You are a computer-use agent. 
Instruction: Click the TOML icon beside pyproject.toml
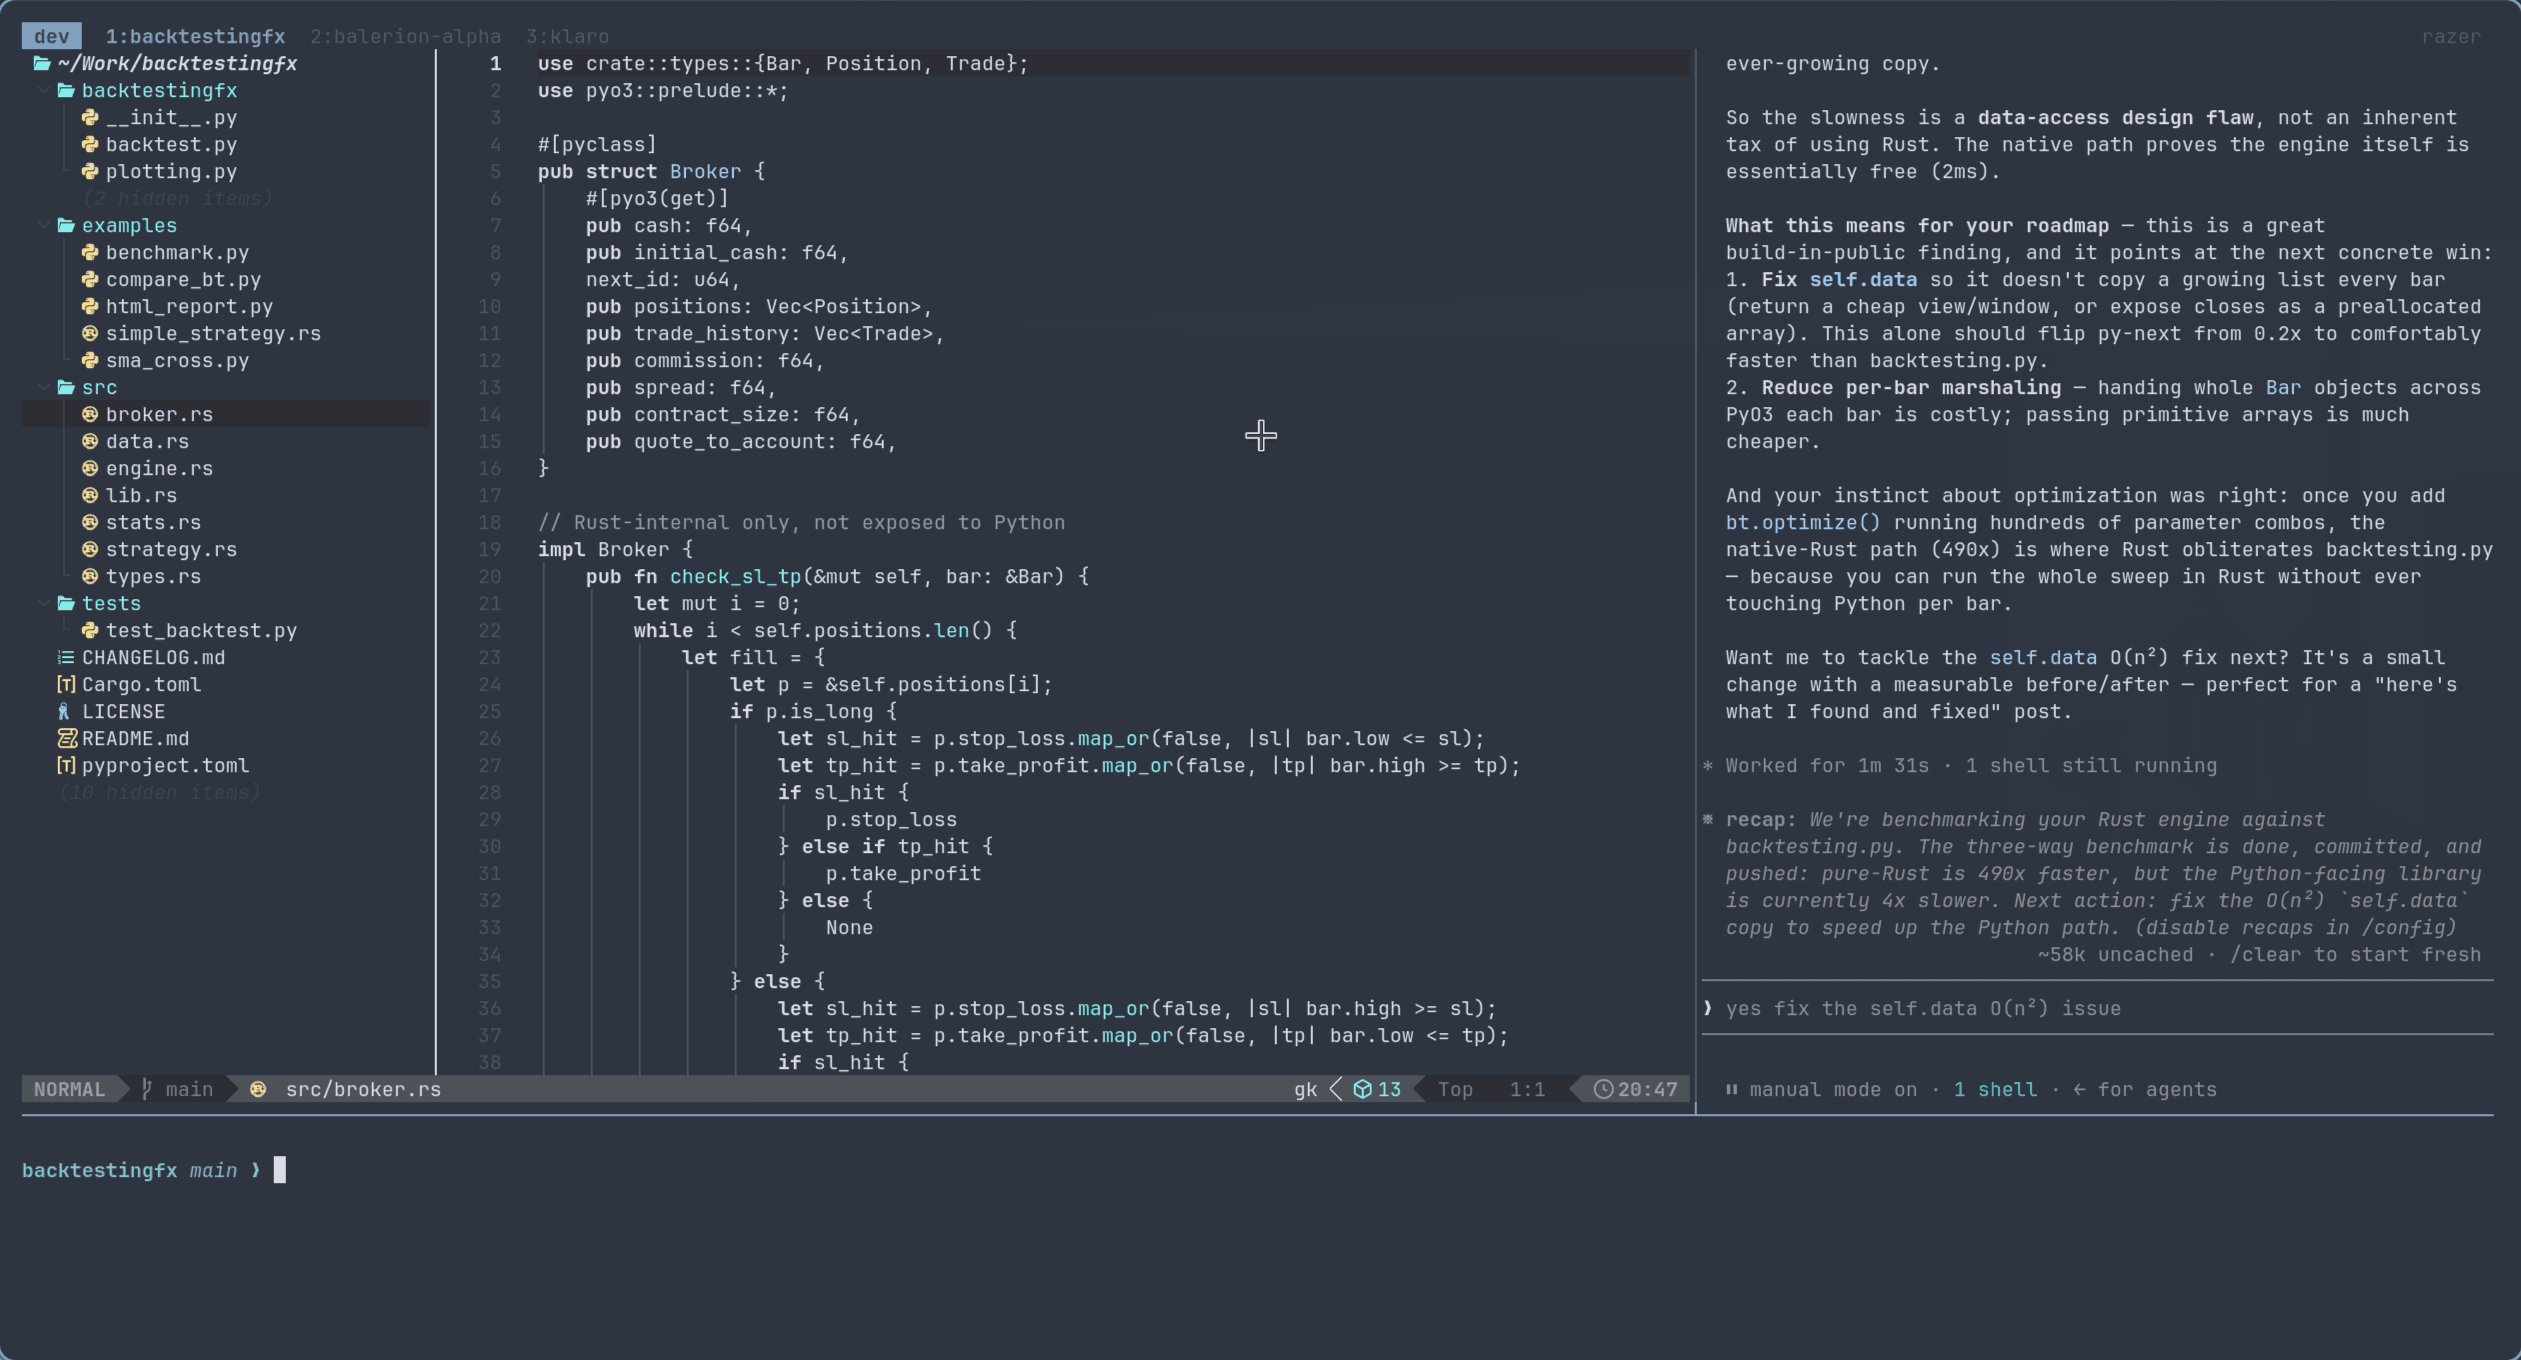point(66,765)
